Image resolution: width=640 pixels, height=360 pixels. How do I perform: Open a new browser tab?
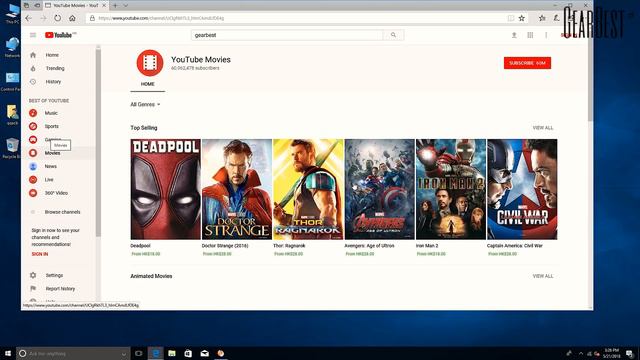[116, 6]
